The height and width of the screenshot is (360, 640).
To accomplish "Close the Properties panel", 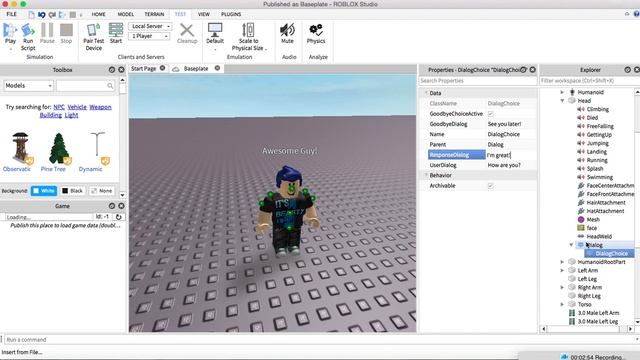I will click(x=533, y=70).
